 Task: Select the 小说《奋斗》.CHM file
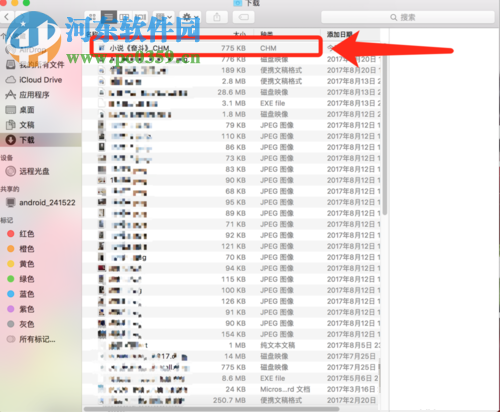(205, 48)
